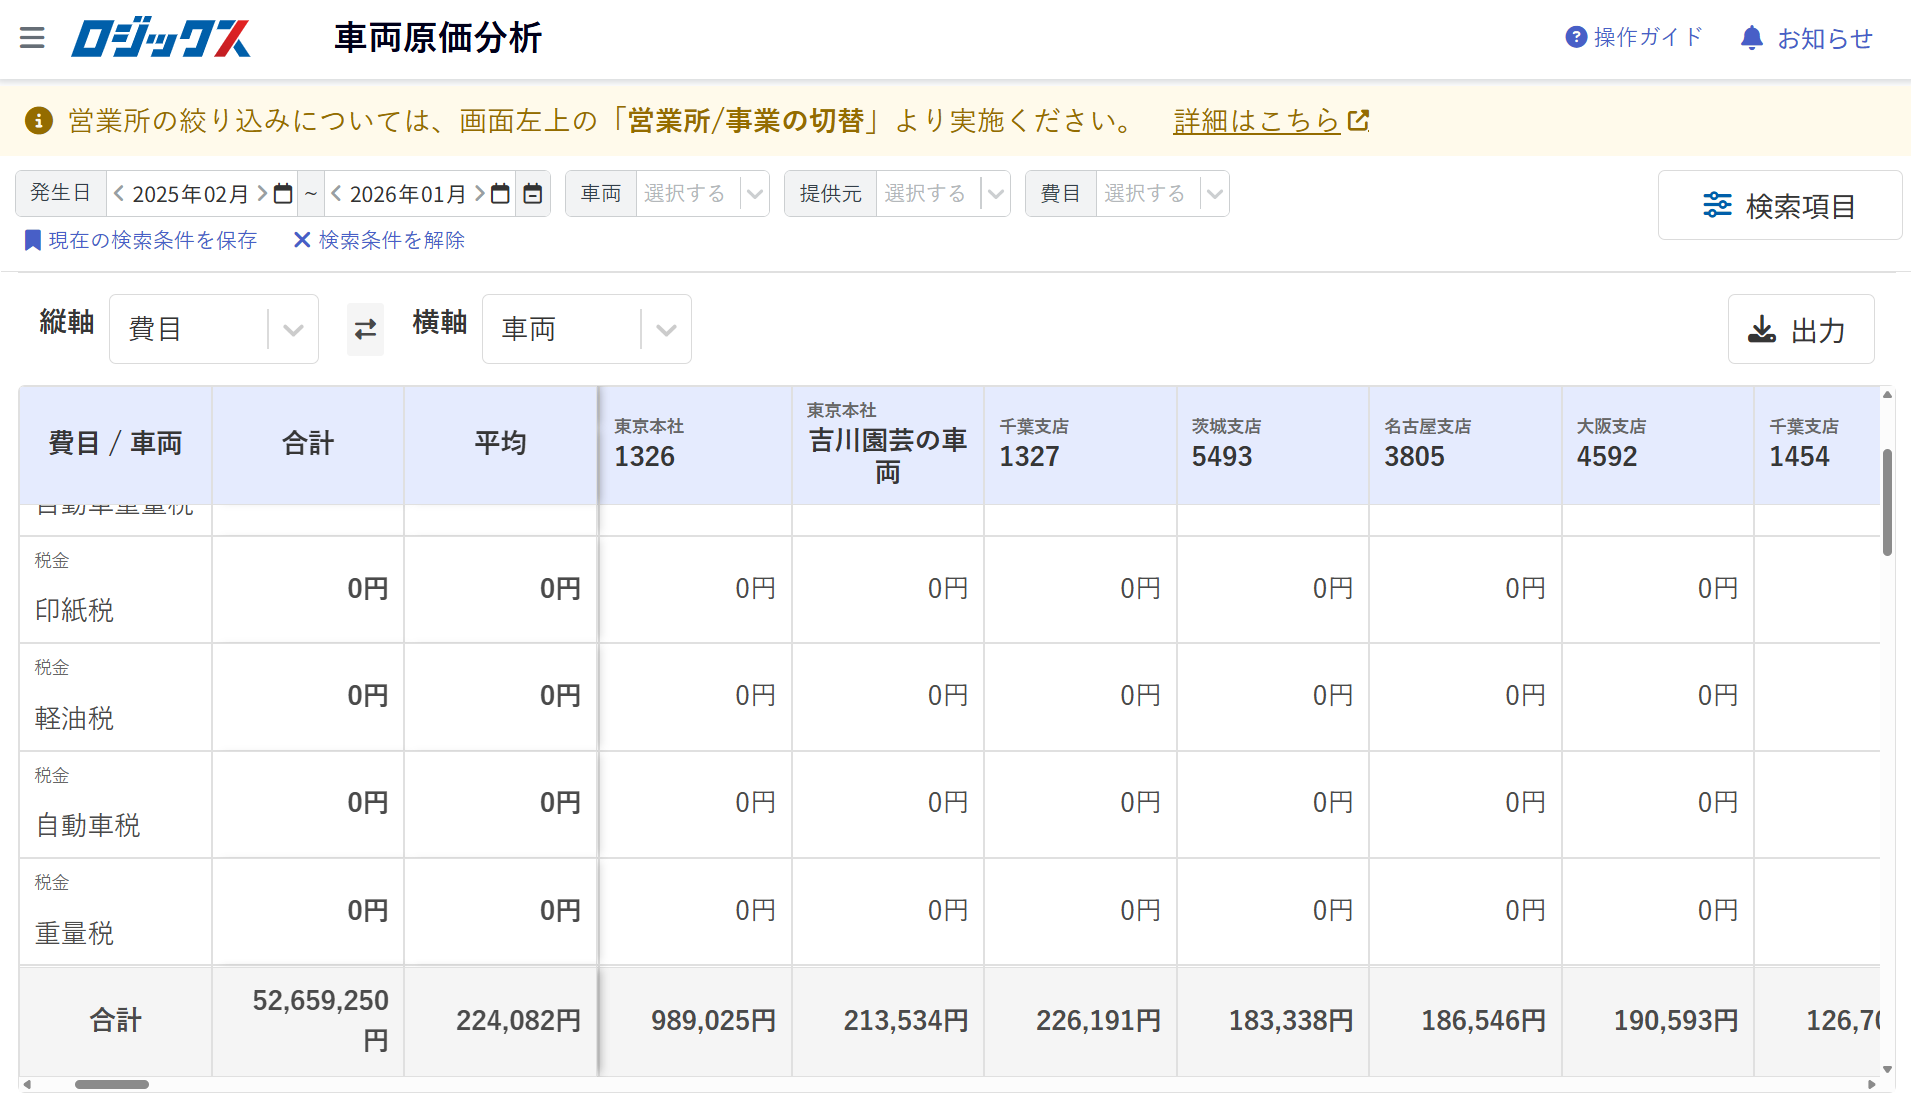Click the date range preset calendar icon
Viewport: 1911px width, 1094px height.
[x=533, y=194]
